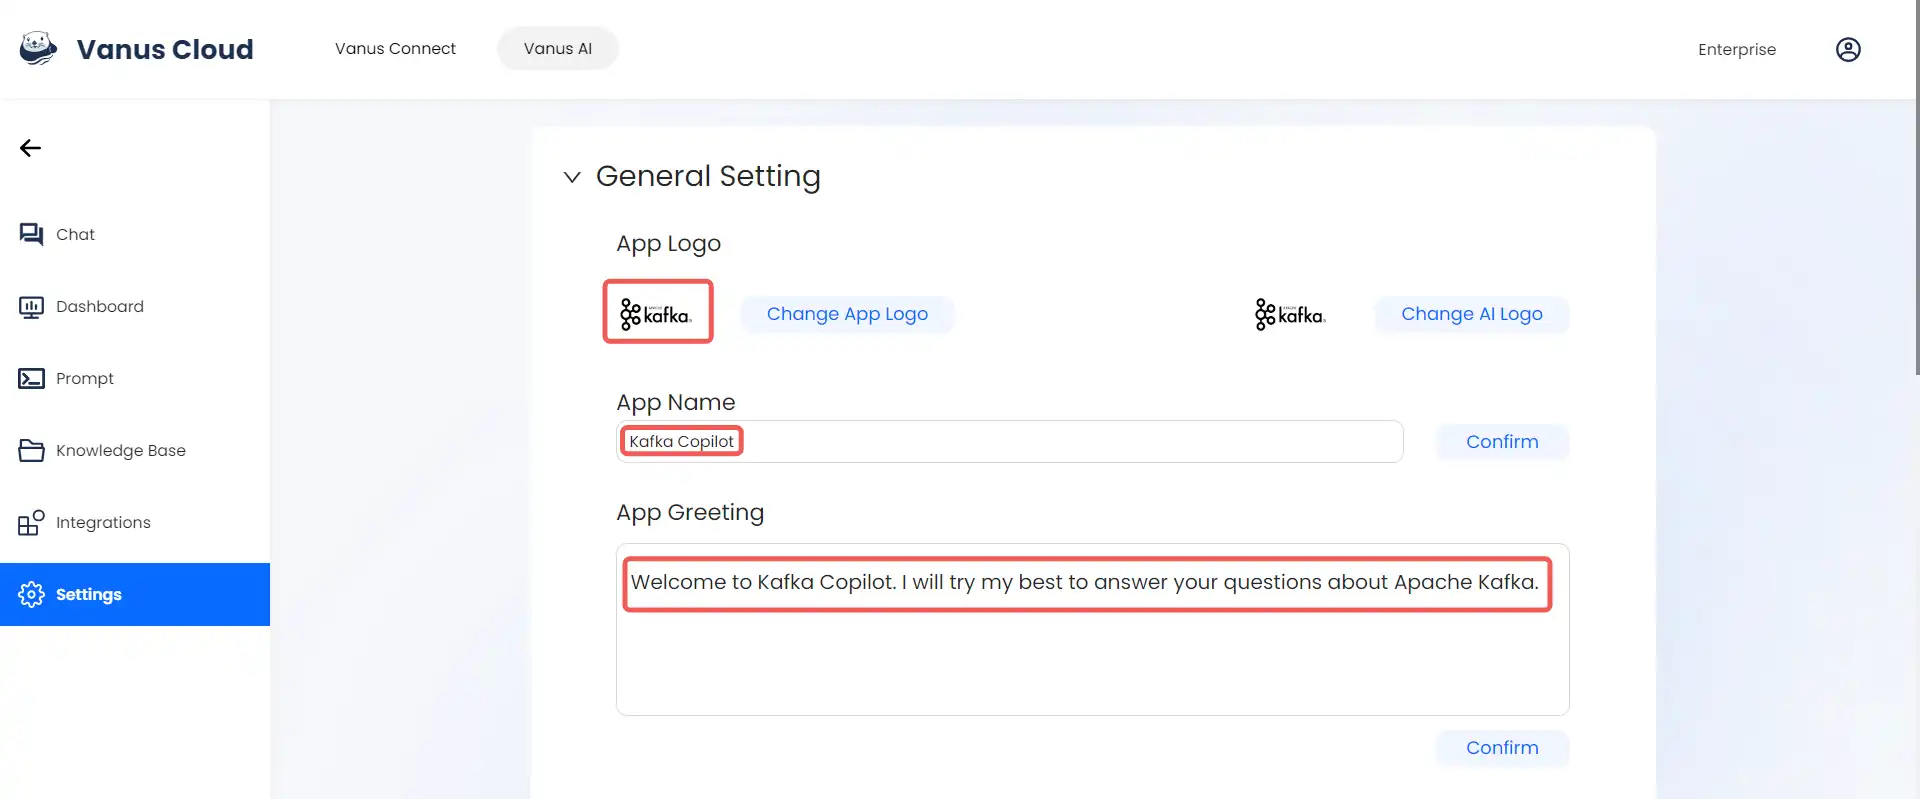The height and width of the screenshot is (799, 1920).
Task: Click the Knowledge Base folder icon
Action: [x=31, y=450]
